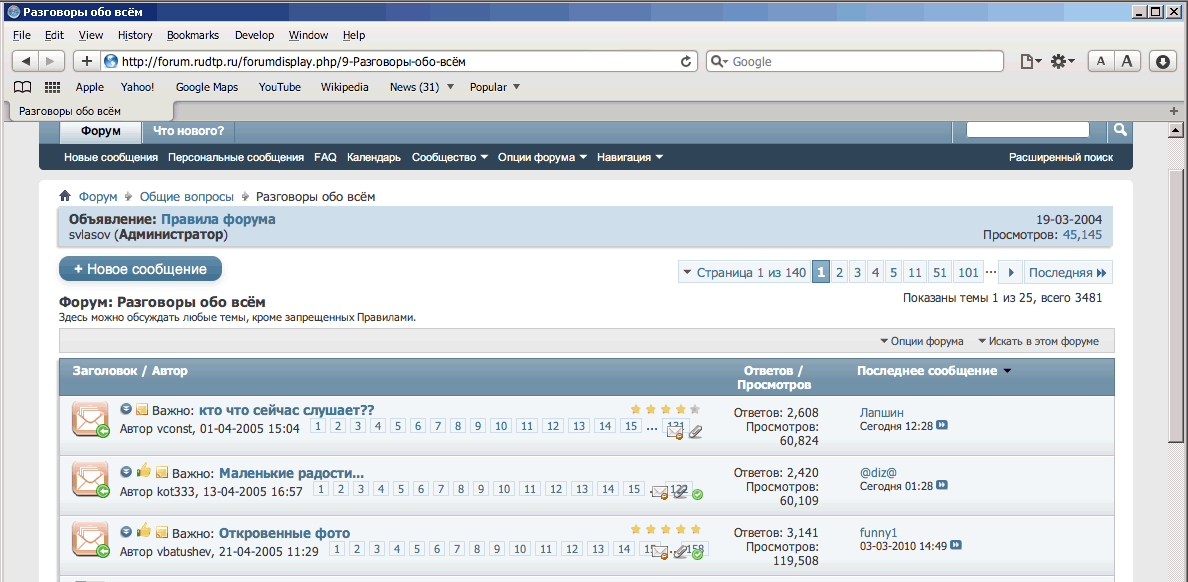The height and width of the screenshot is (582, 1188).
Task: Open the settings gear menu
Action: point(1062,61)
